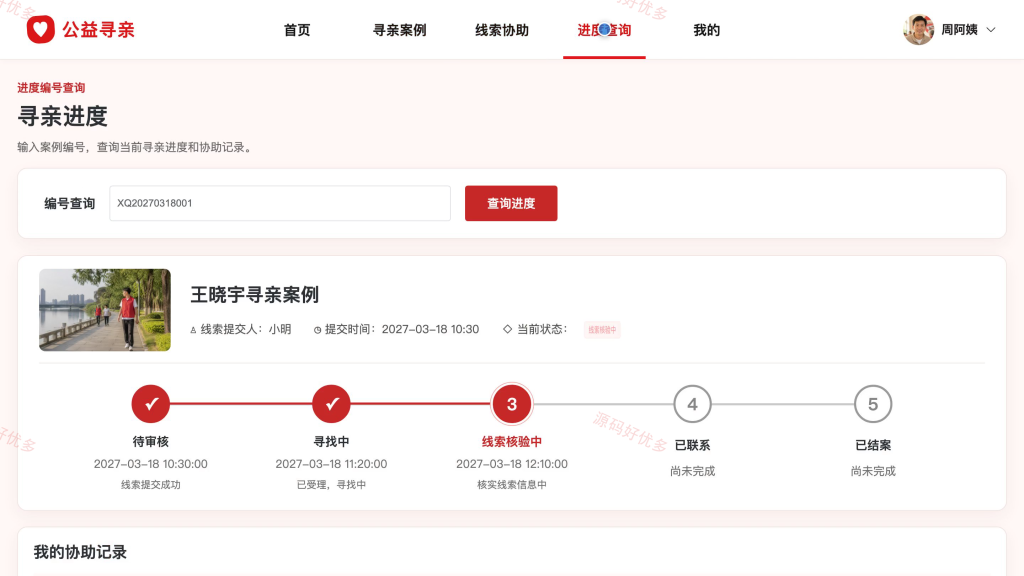Open the 首页 nav tab

click(297, 30)
